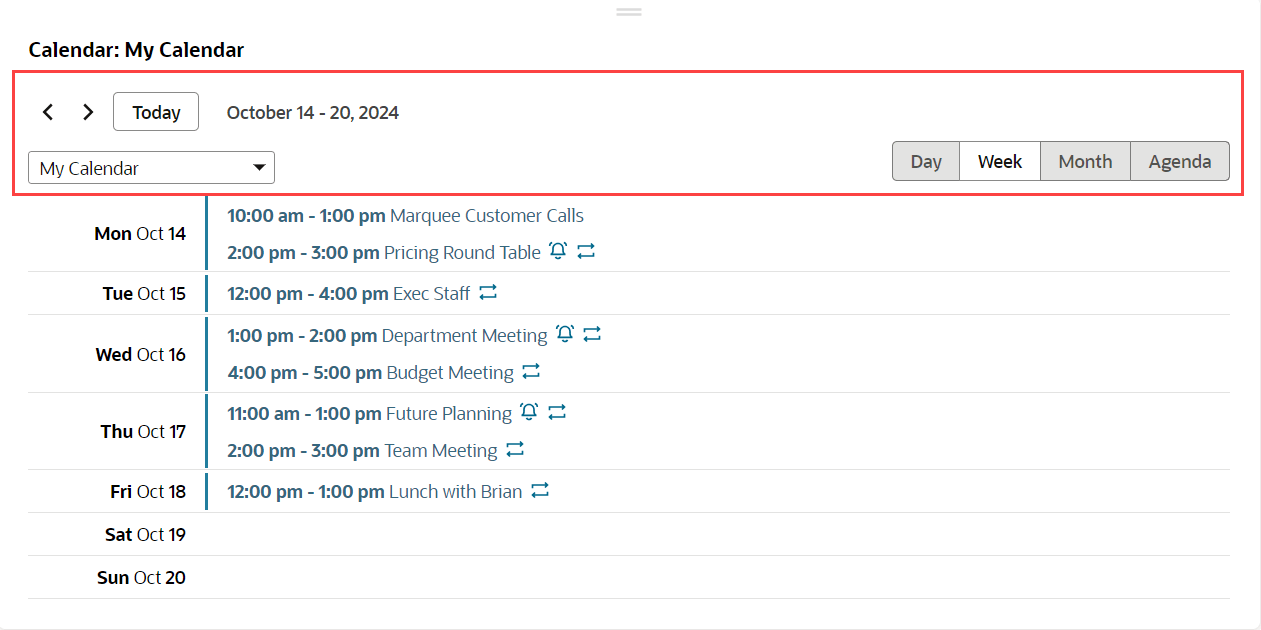Screen dimensions: 1261x630
Task: Click reminder bell icon on Pricing Round Table
Action: pos(558,252)
